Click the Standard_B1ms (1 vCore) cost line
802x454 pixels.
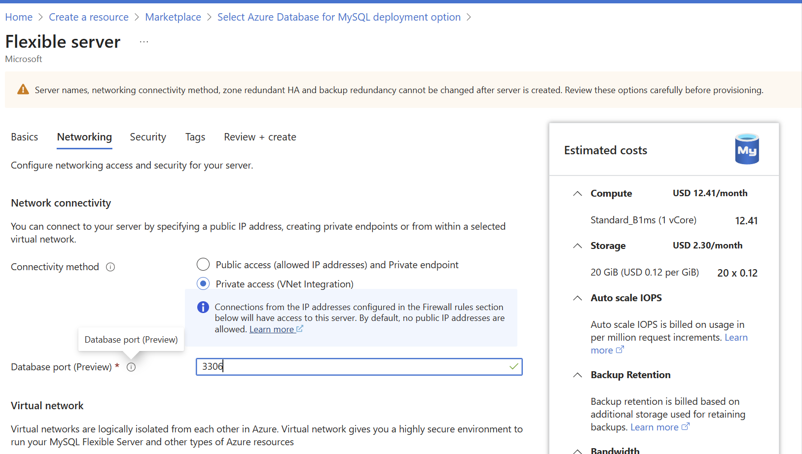click(x=643, y=220)
